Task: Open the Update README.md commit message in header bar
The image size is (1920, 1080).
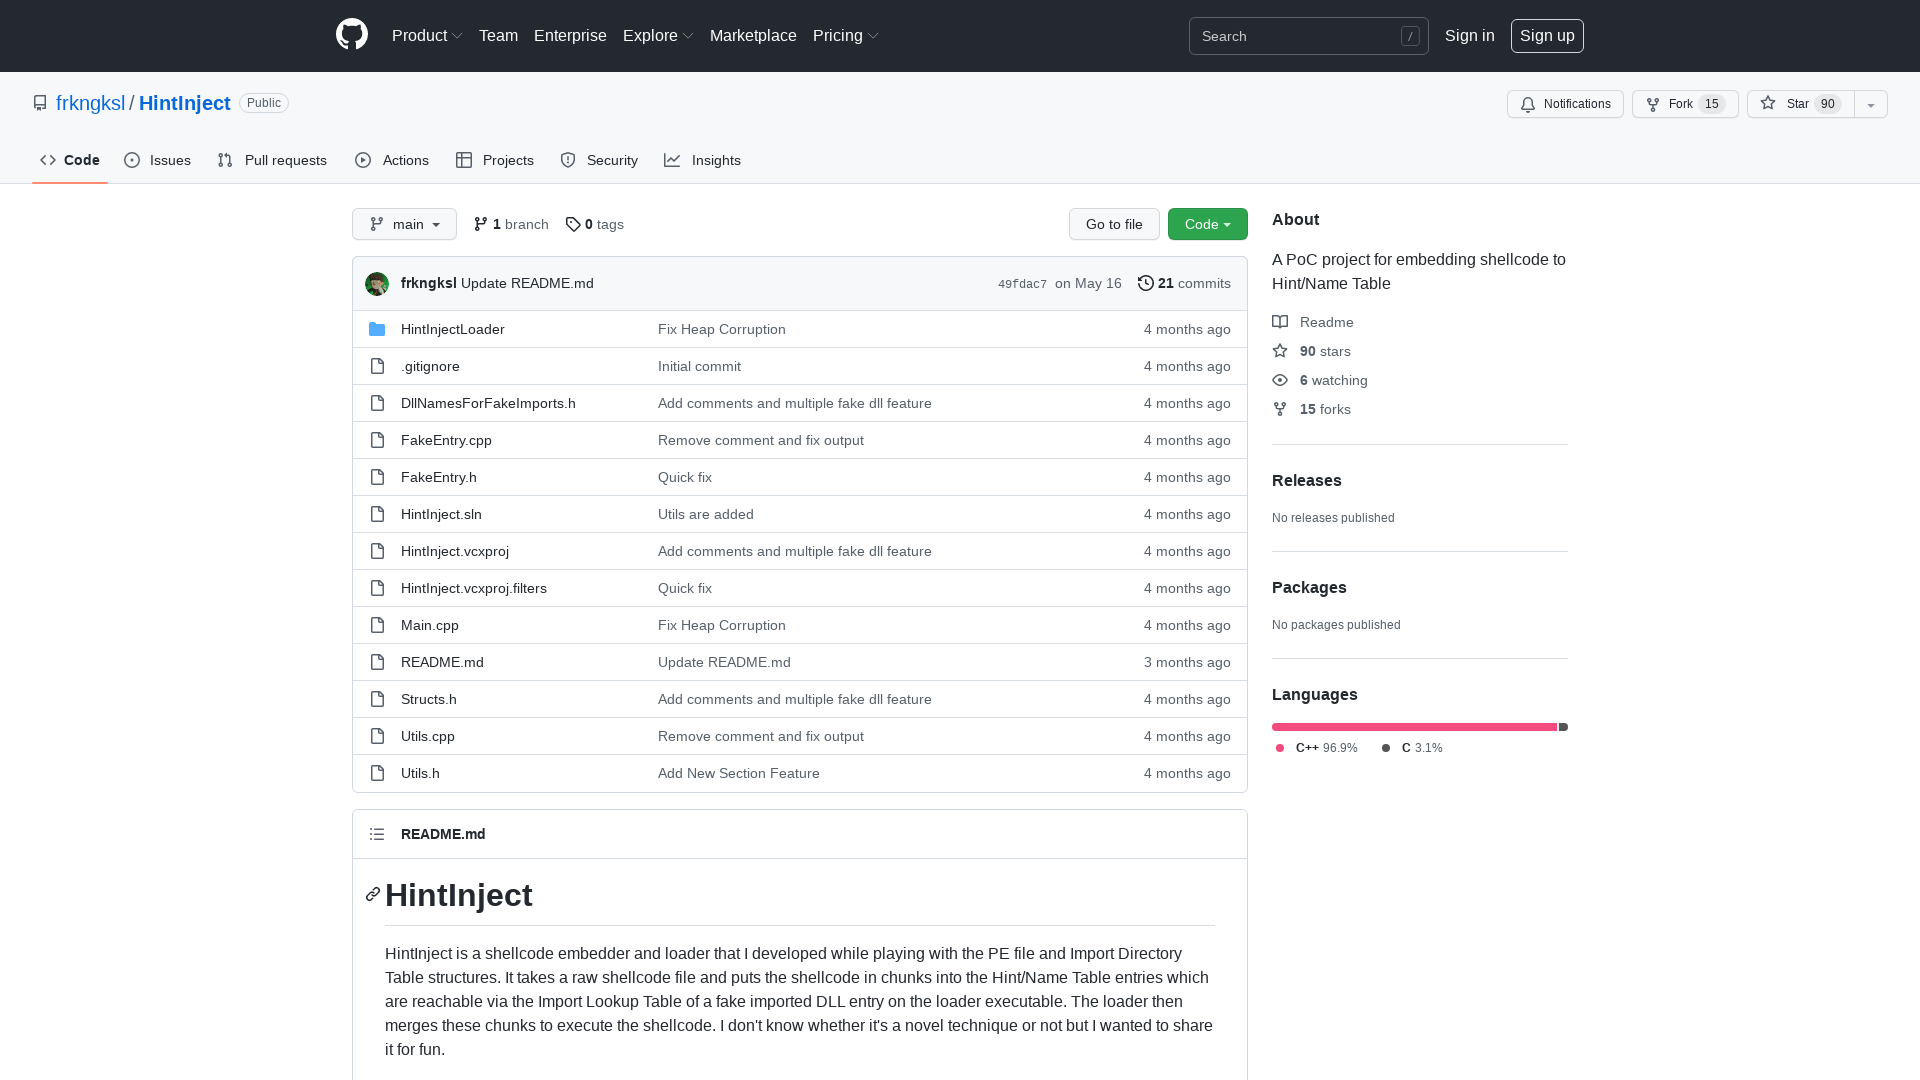Action: (x=527, y=283)
